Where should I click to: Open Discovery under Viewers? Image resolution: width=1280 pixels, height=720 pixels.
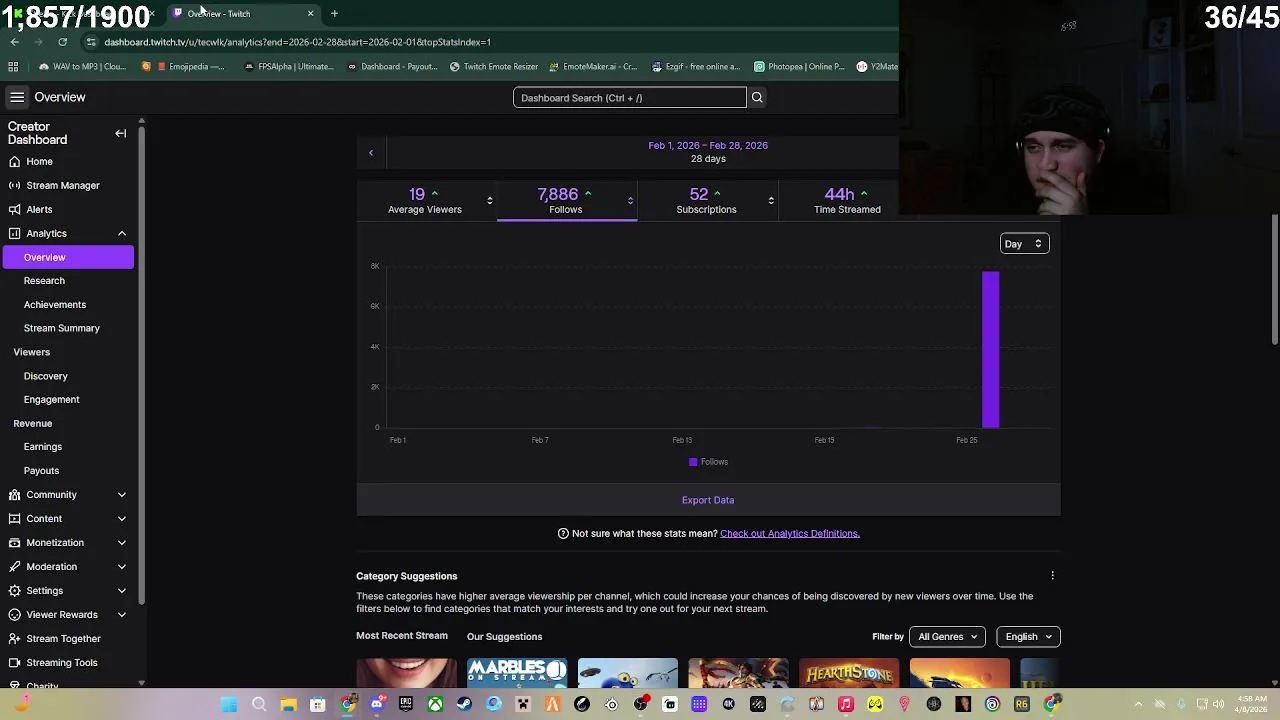[x=46, y=376]
